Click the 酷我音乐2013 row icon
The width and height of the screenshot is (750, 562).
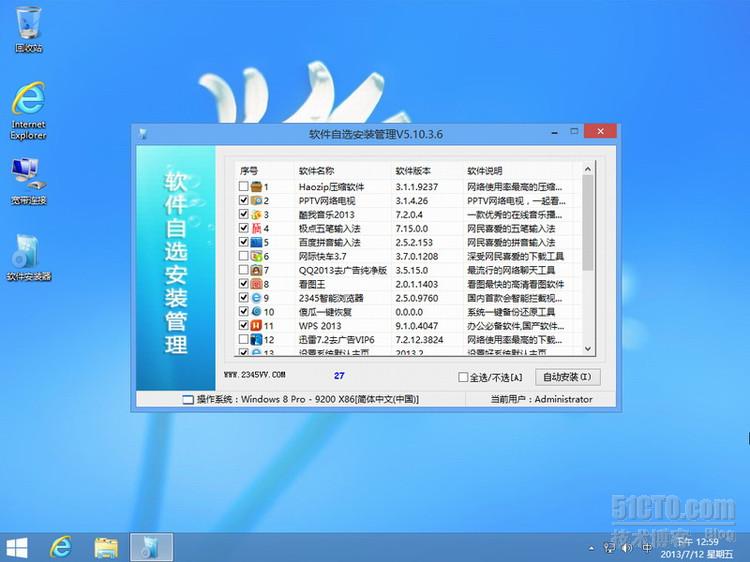pyautogui.click(x=256, y=214)
